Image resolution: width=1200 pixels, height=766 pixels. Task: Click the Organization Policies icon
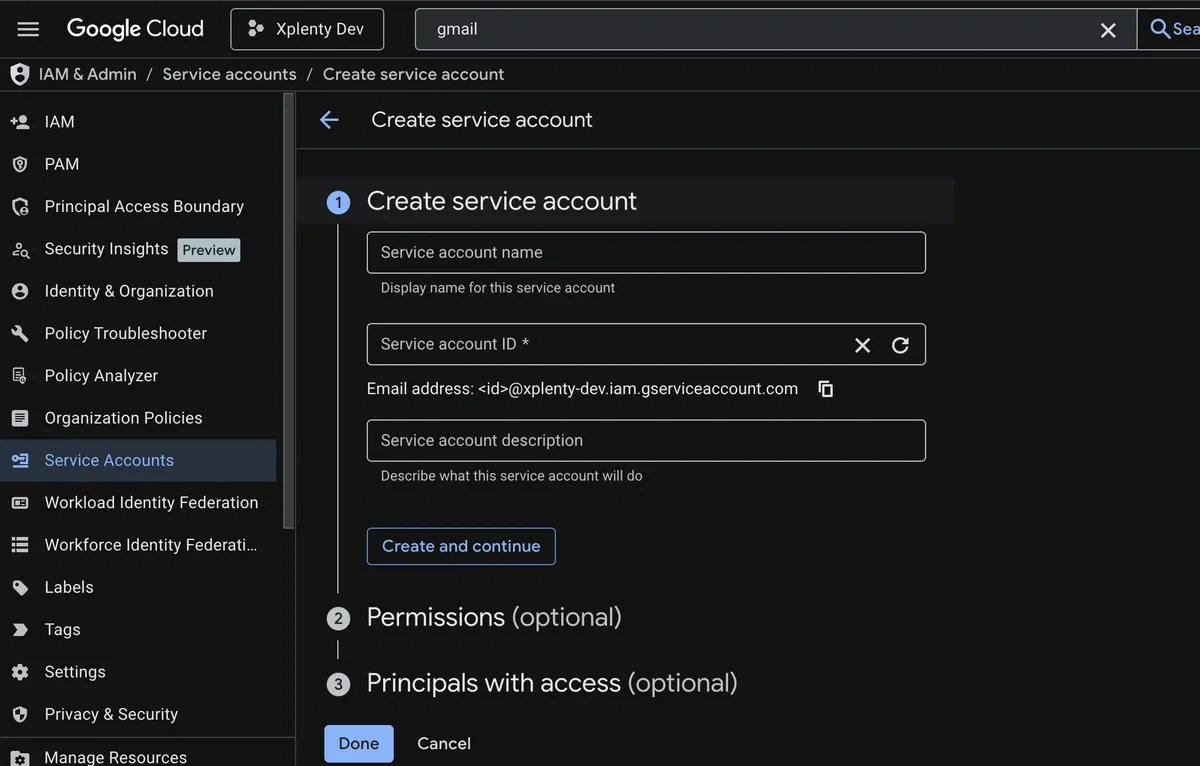[x=20, y=418]
